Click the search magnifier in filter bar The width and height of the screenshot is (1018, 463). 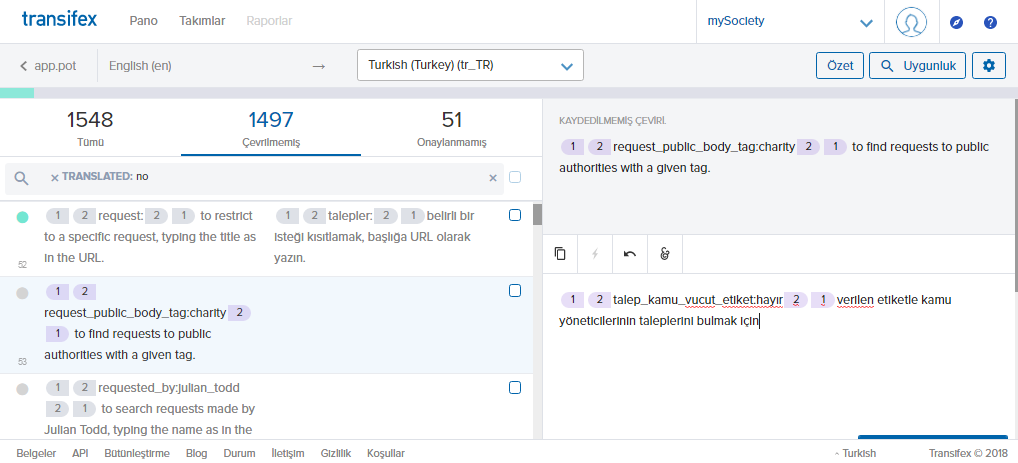(21, 178)
